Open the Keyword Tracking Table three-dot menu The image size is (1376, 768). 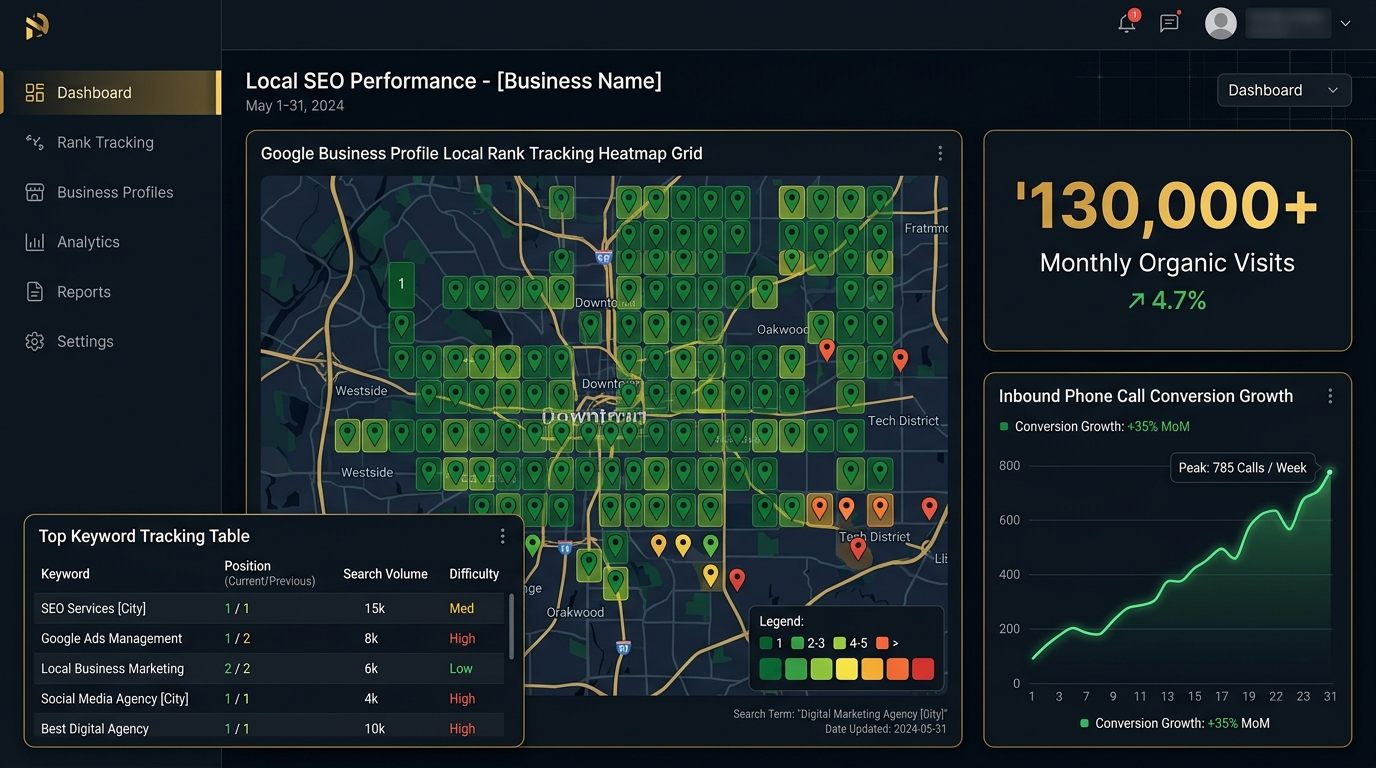[502, 537]
